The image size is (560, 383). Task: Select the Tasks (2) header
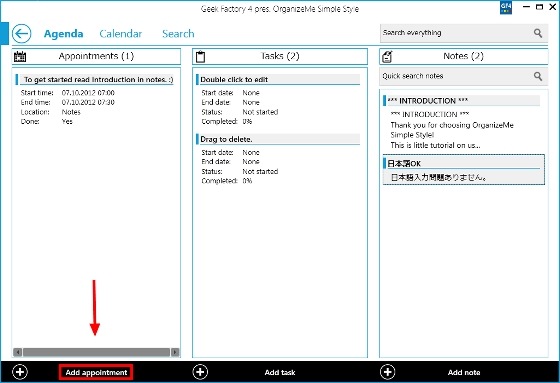click(x=280, y=56)
